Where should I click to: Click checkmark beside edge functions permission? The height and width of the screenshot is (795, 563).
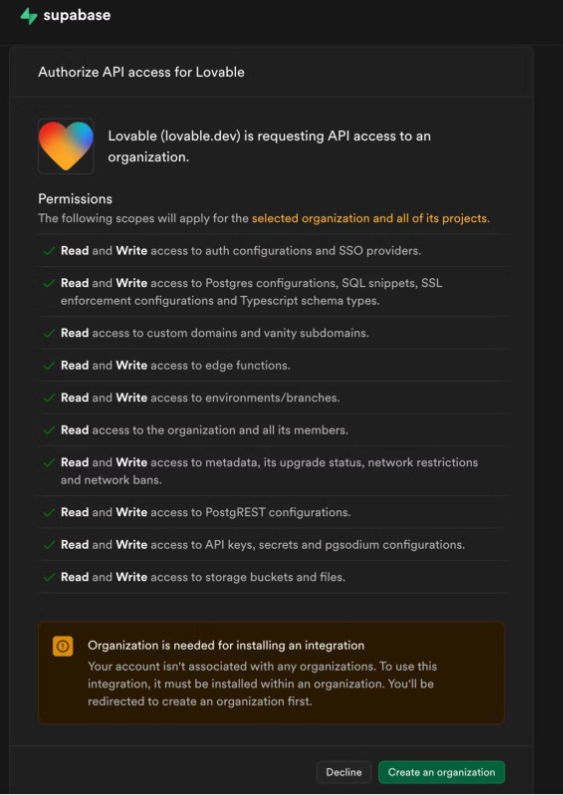[x=49, y=366]
